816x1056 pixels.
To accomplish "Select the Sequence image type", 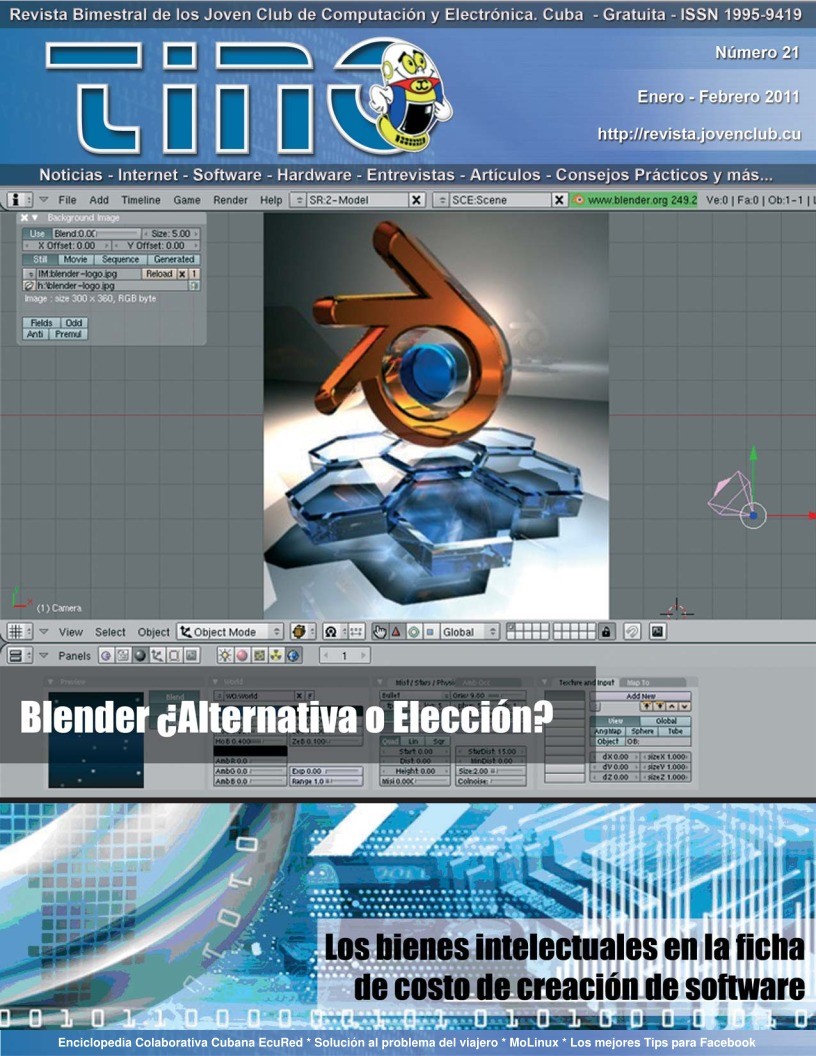I will point(121,259).
